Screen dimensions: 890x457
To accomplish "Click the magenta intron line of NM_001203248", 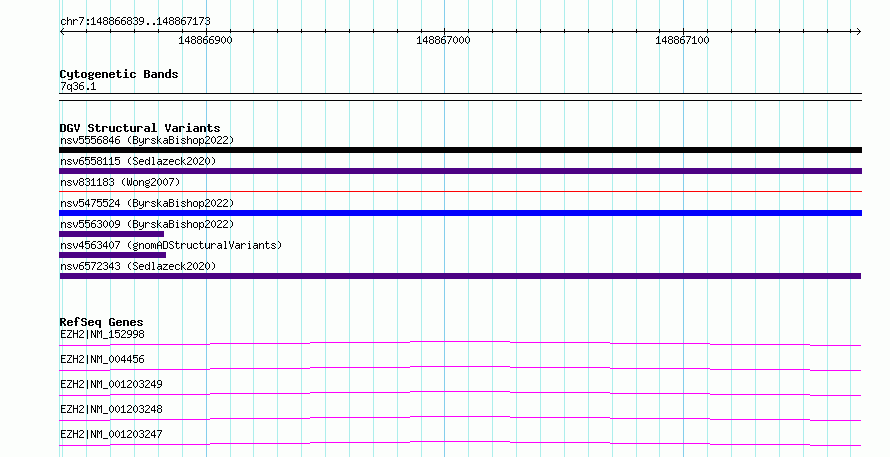I will [x=460, y=417].
